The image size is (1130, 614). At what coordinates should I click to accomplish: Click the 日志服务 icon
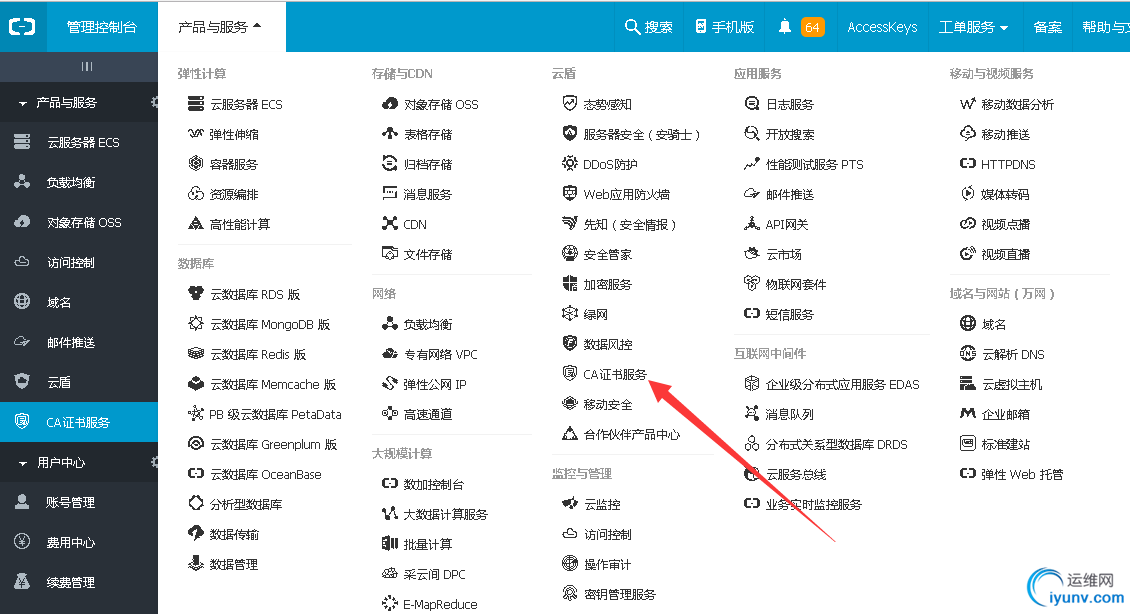coord(752,104)
